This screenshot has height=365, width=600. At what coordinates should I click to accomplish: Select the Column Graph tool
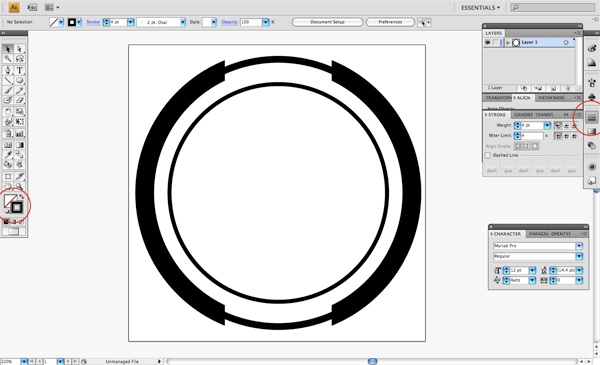[x=20, y=134]
